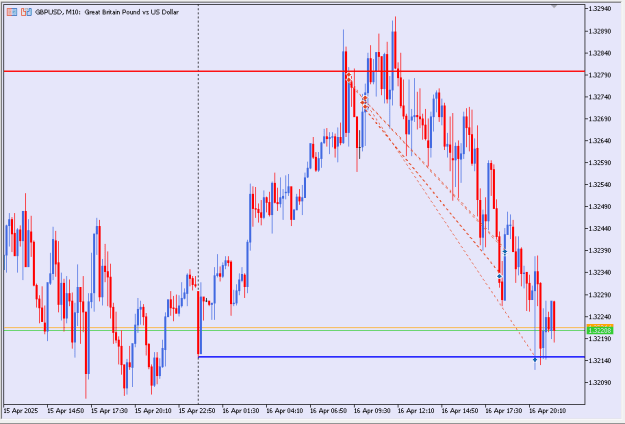Click time axis label 15 Apr 2025
The image size is (625, 424).
point(21,410)
